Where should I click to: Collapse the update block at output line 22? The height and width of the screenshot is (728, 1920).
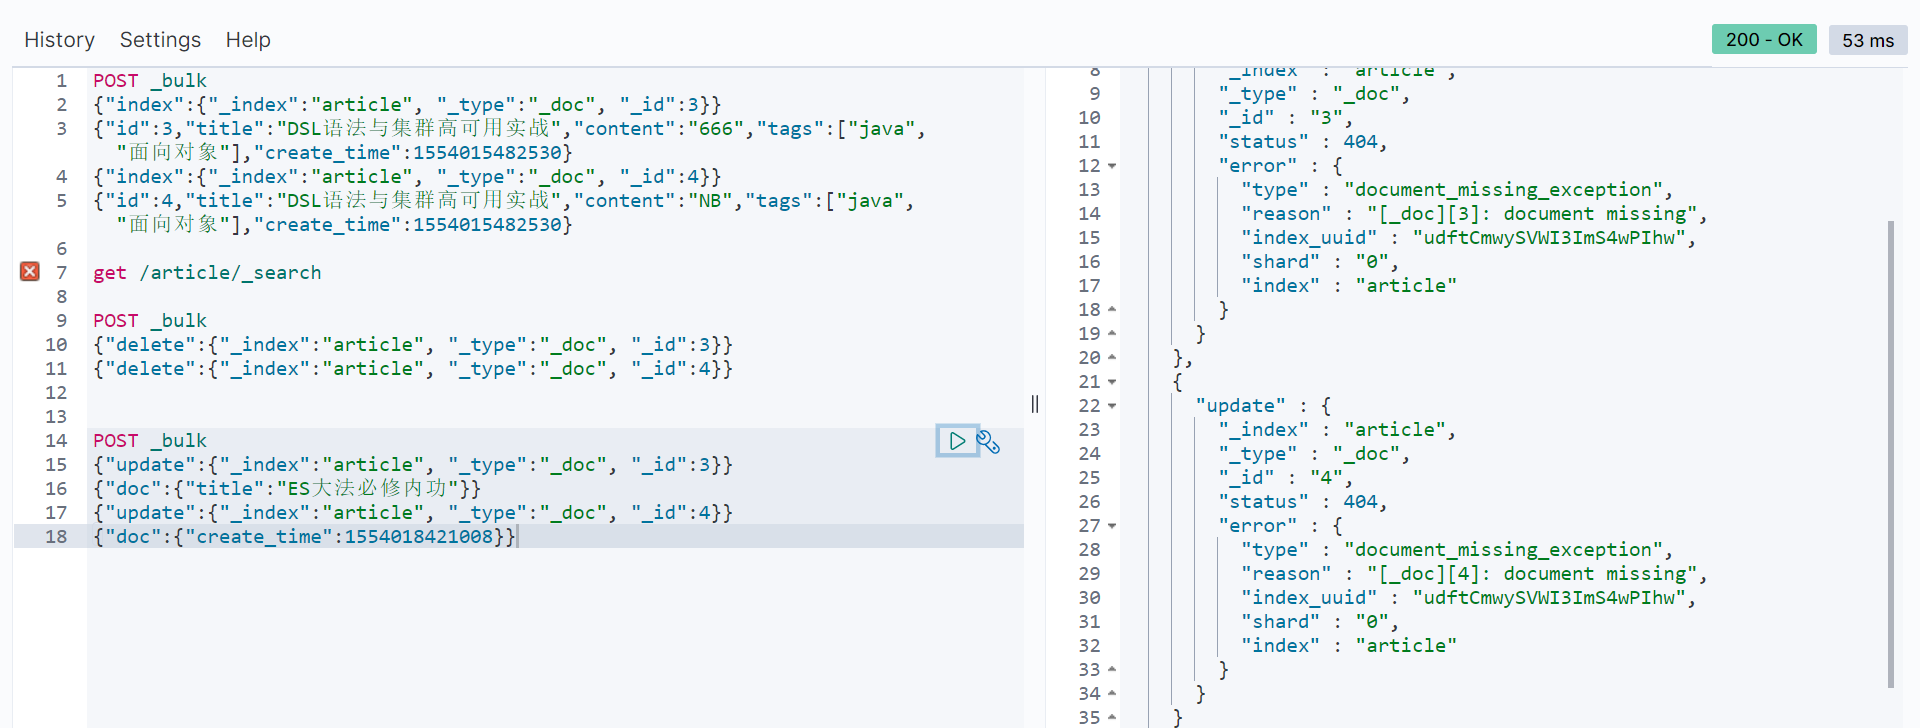1112,406
